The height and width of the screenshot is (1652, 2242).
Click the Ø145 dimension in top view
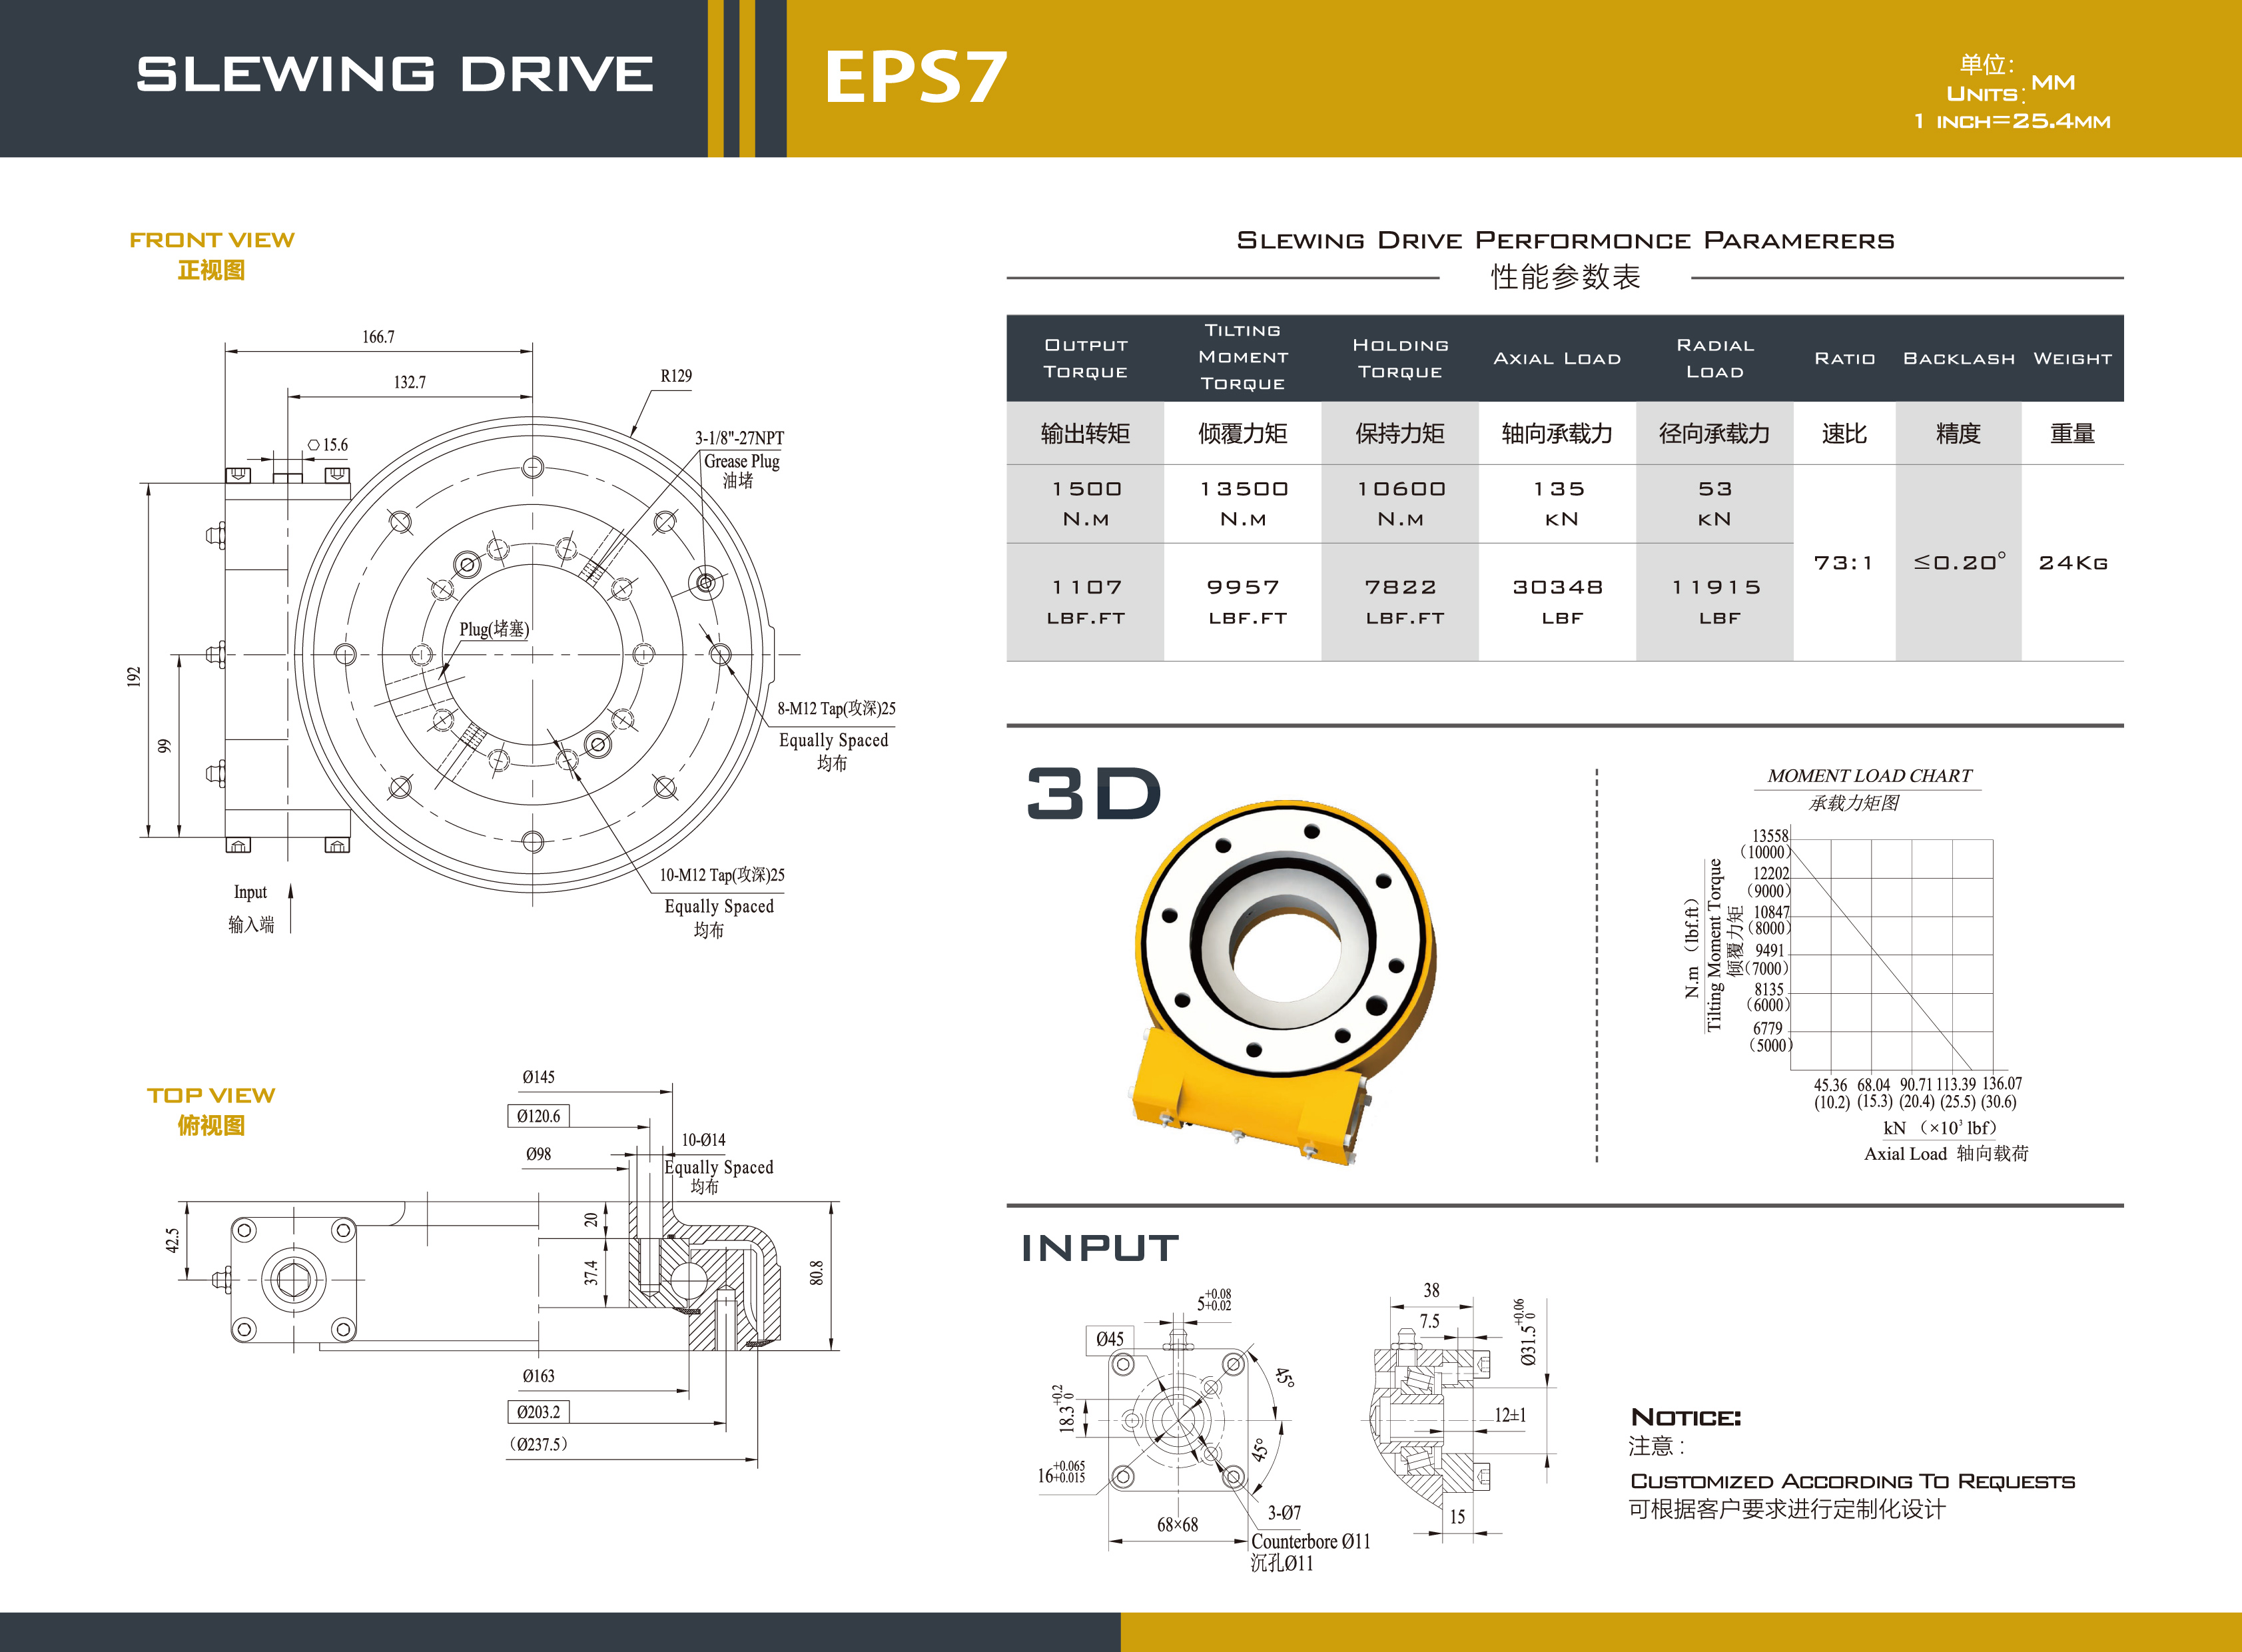click(x=538, y=1077)
